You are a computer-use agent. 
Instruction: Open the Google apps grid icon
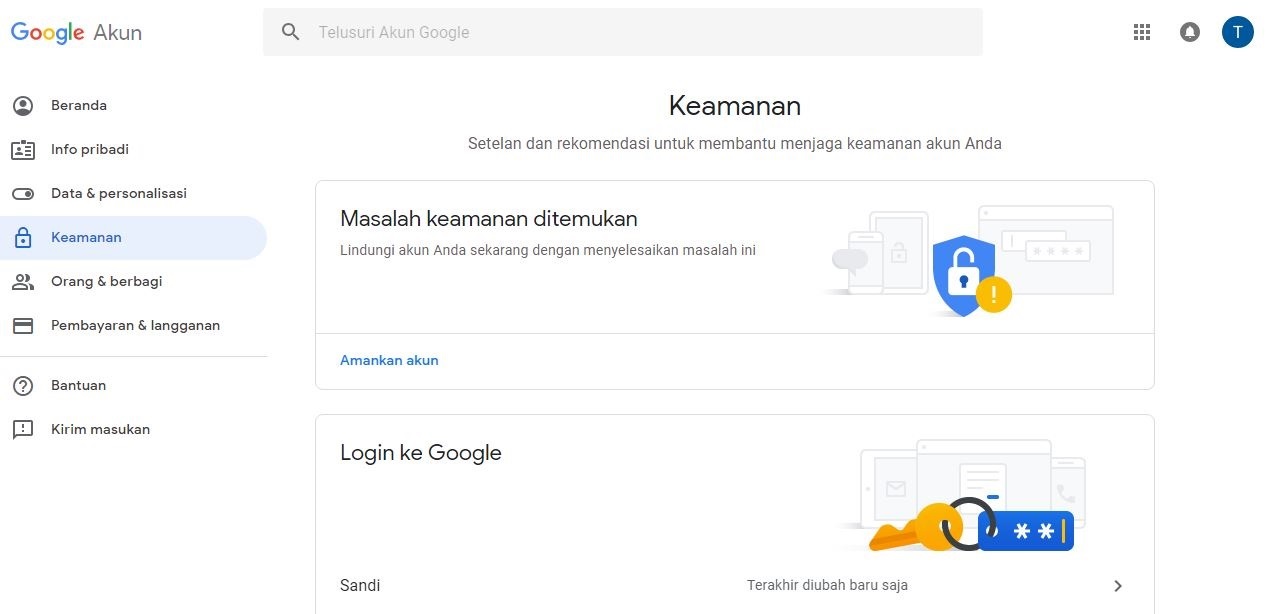1142,32
